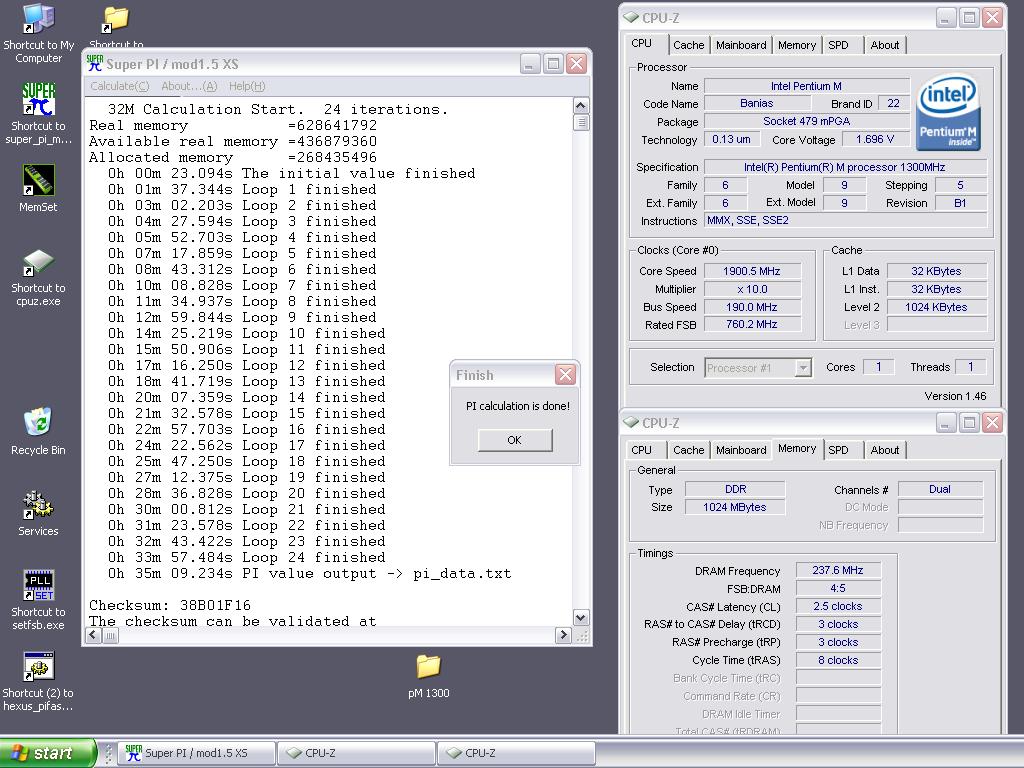Click the 'Loop 24 finished' line in Super PI
Image resolution: width=1024 pixels, height=768 pixels.
coord(247,558)
